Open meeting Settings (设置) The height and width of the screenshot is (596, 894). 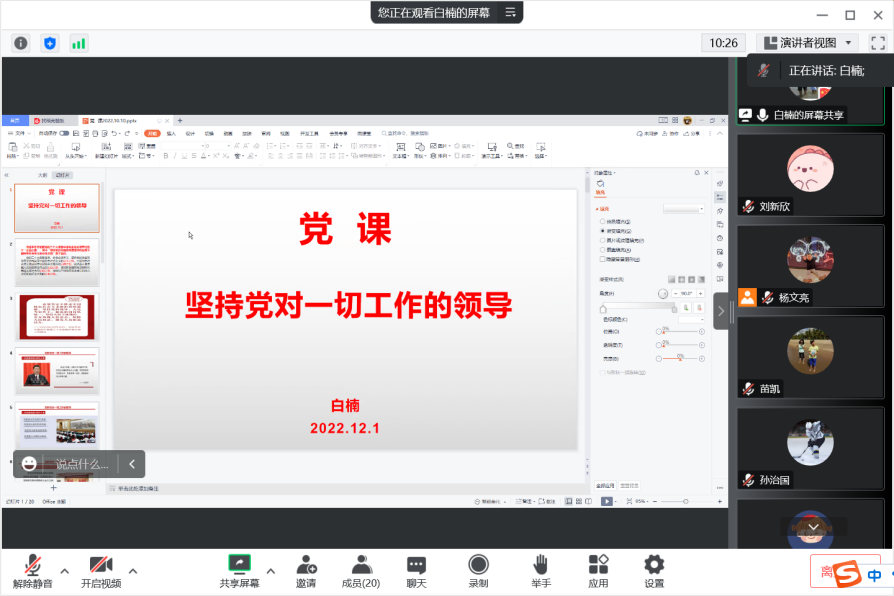[654, 571]
